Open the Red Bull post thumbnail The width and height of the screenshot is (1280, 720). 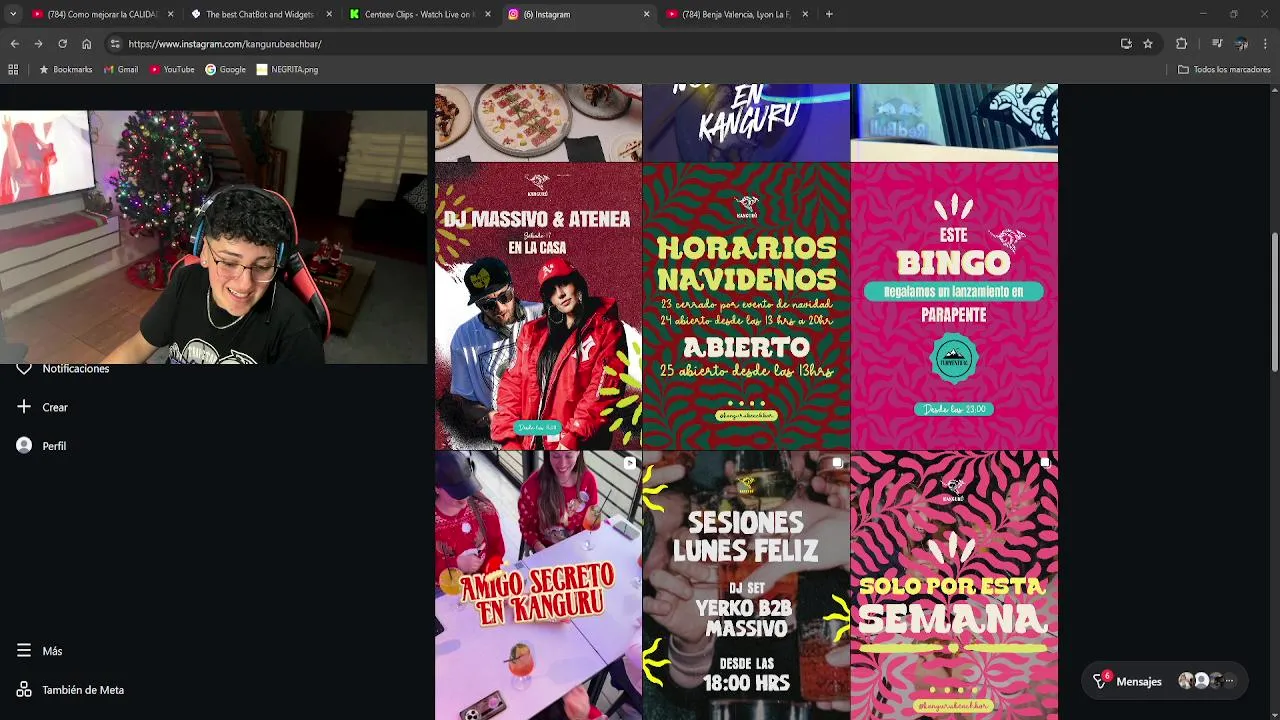[x=954, y=122]
